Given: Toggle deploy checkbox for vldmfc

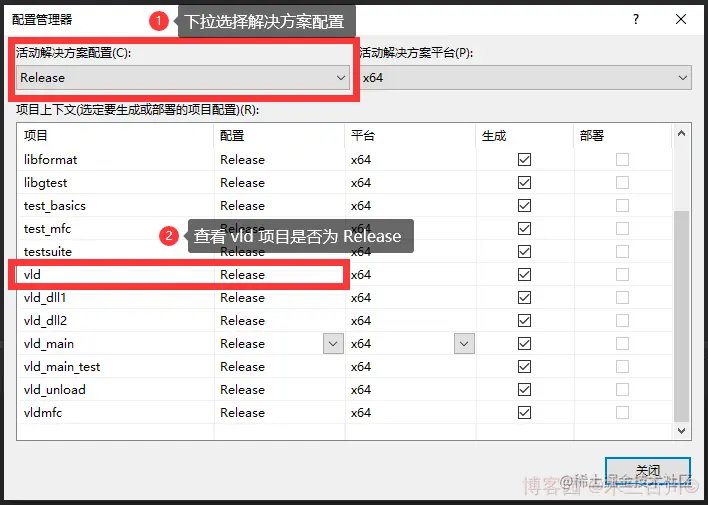Looking at the screenshot, I should click(622, 412).
